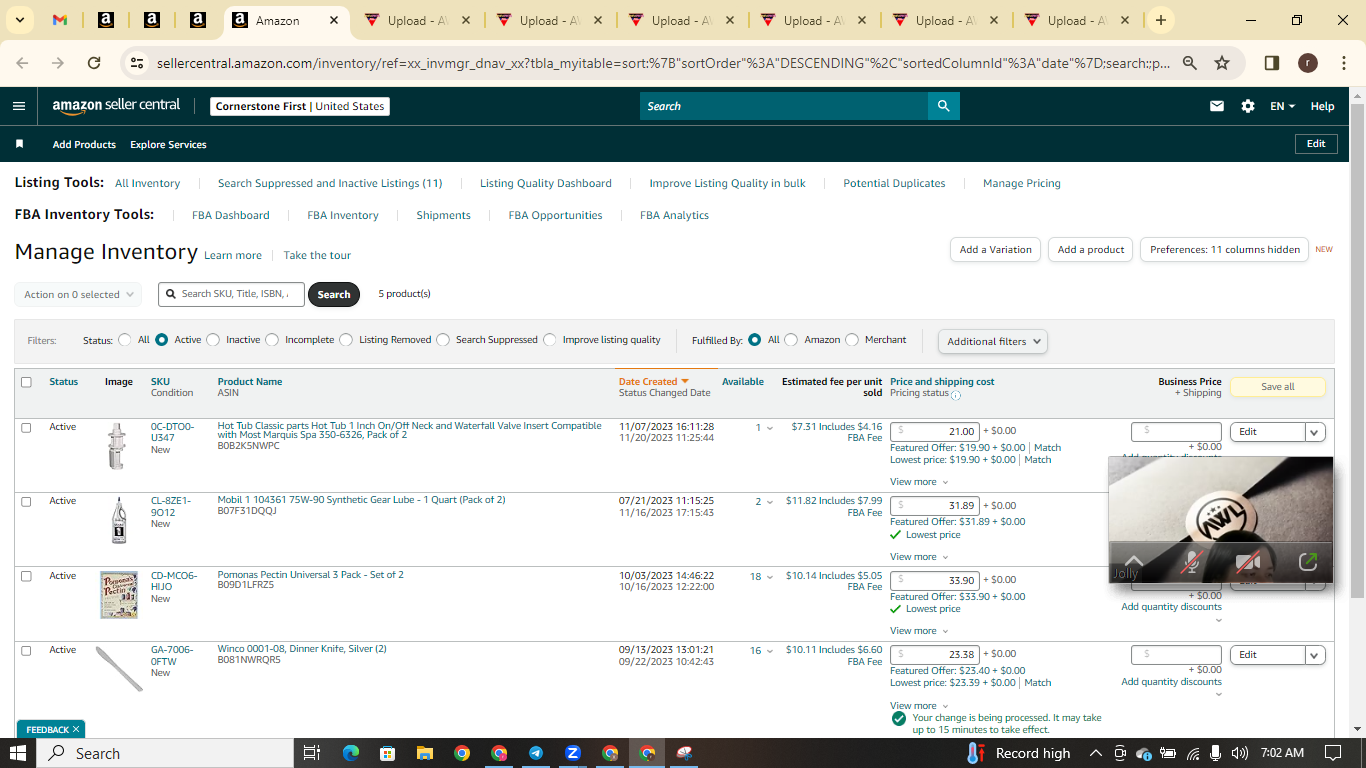Viewport: 1366px width, 768px height.
Task: Click the green exit-minimized-view icon in overlay
Action: 1307,562
